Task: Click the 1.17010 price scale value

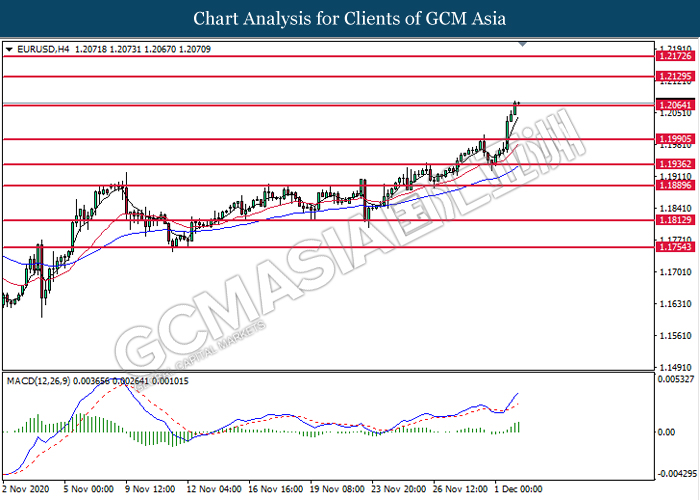Action: pyautogui.click(x=675, y=272)
